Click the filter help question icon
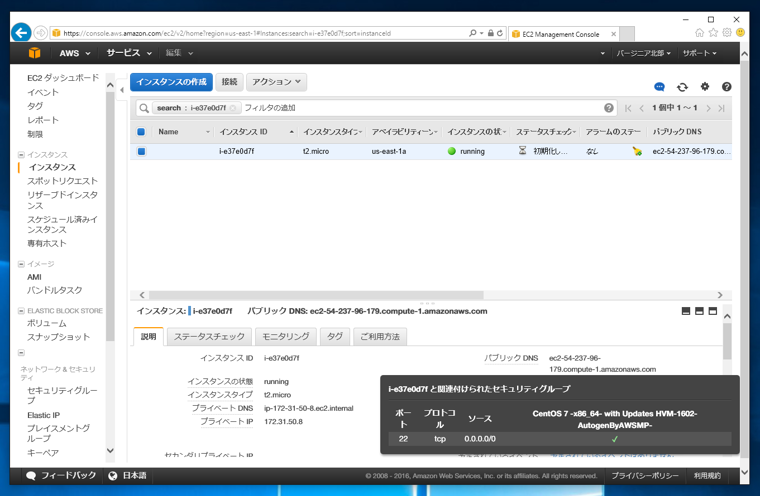The image size is (760, 496). (x=609, y=108)
